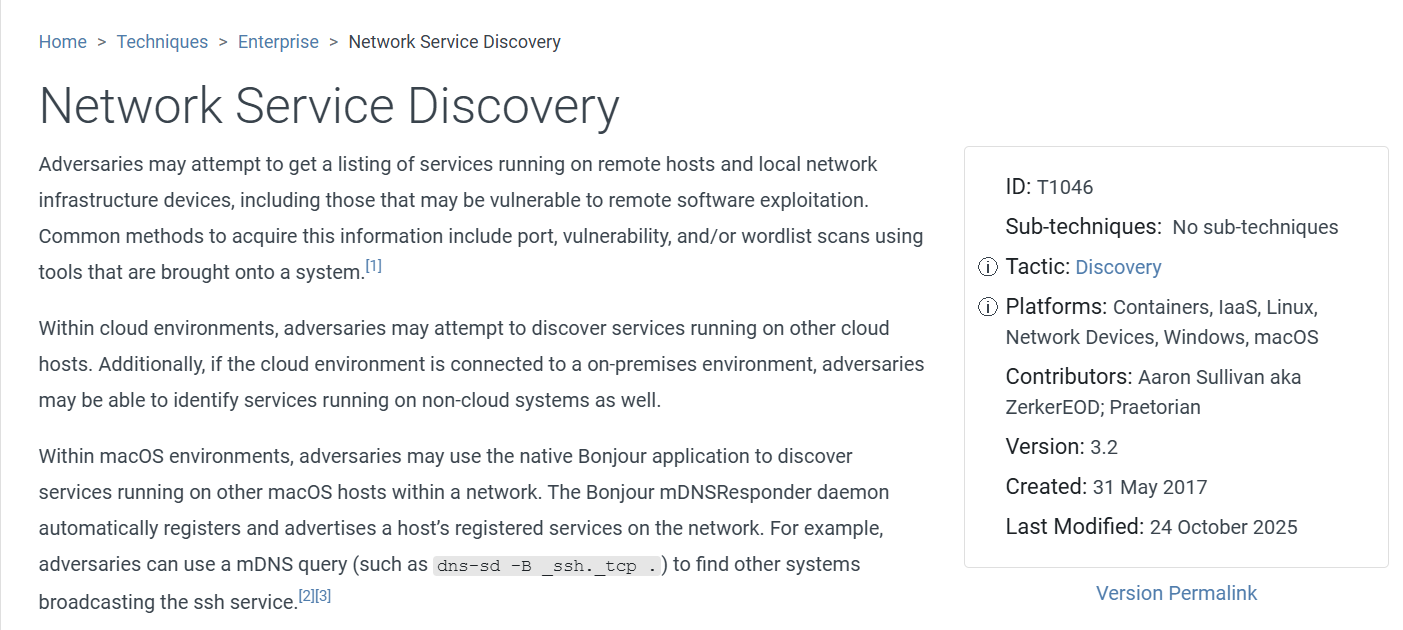Click the 'Network Service Discovery' breadcrumb text
The height and width of the screenshot is (630, 1403).
pyautogui.click(x=454, y=42)
